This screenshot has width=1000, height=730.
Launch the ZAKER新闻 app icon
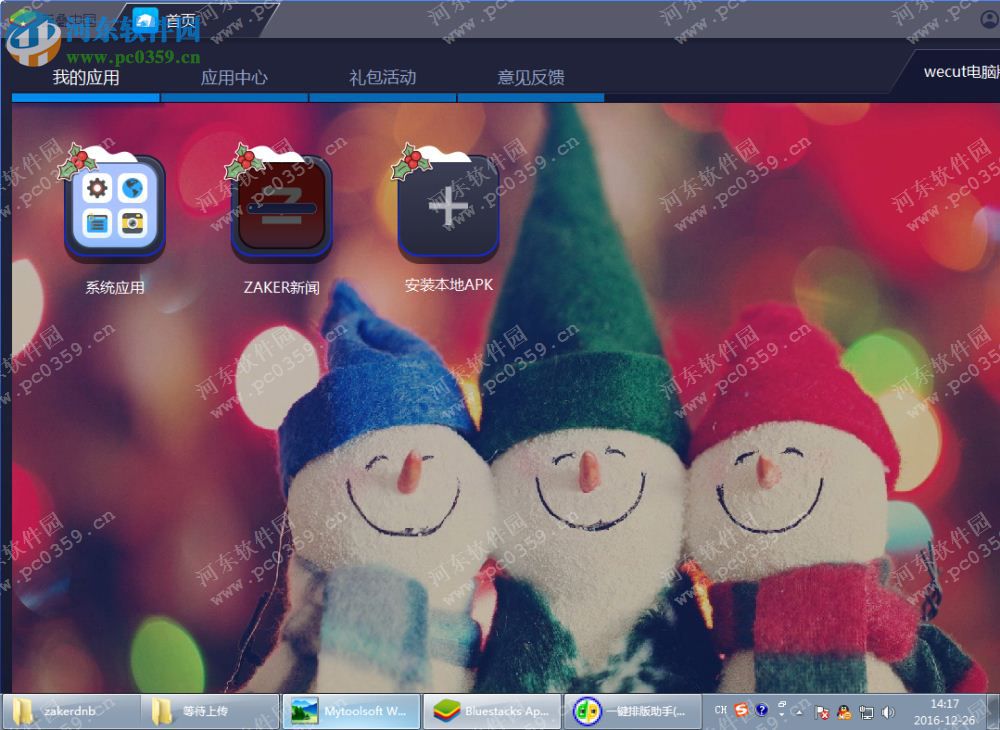[281, 205]
